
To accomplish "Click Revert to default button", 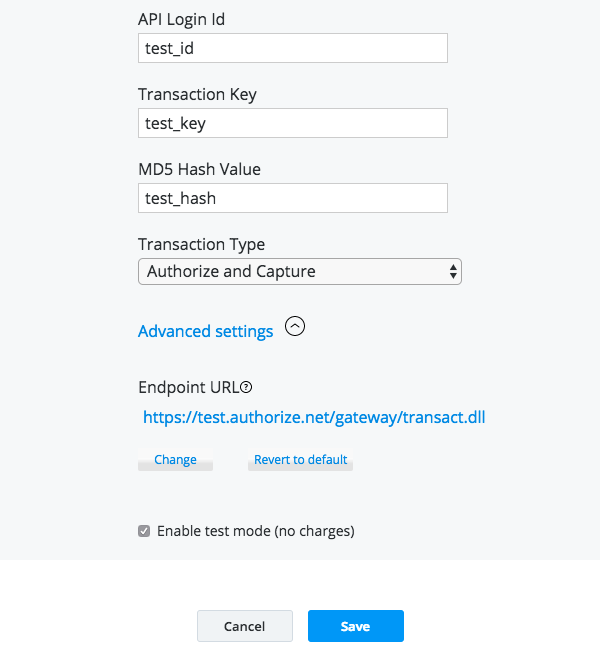I will (300, 460).
